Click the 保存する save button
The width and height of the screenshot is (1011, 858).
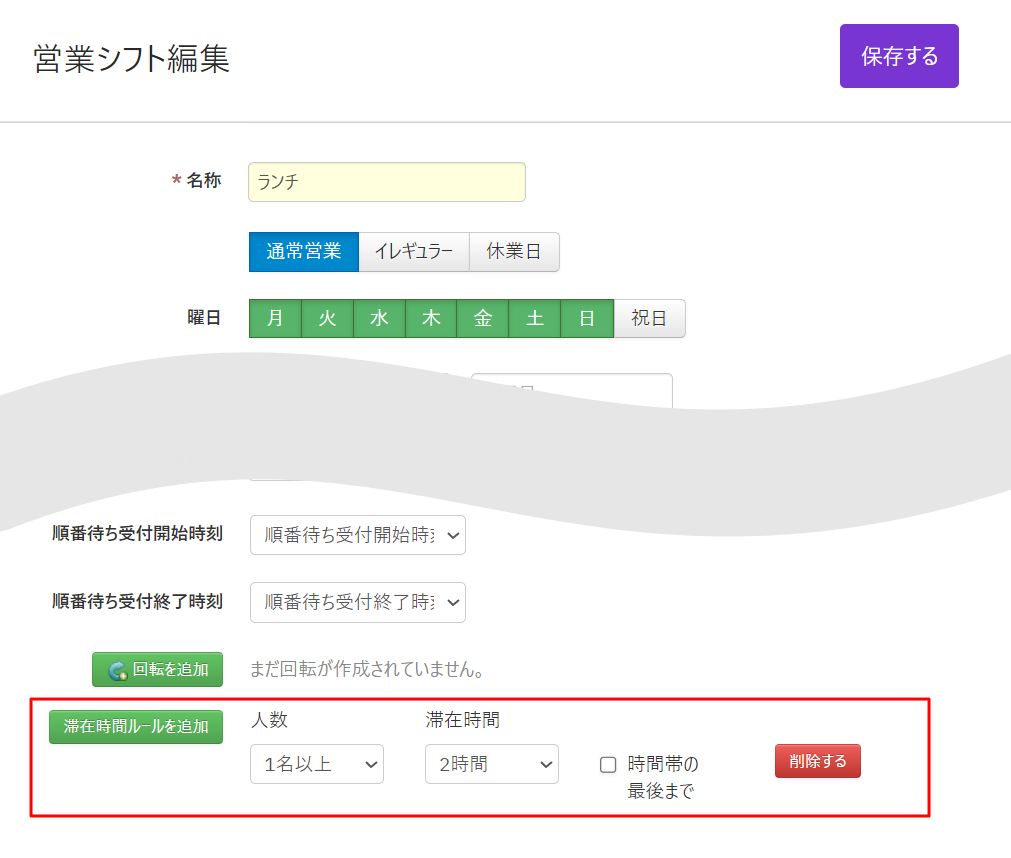pyautogui.click(x=899, y=56)
